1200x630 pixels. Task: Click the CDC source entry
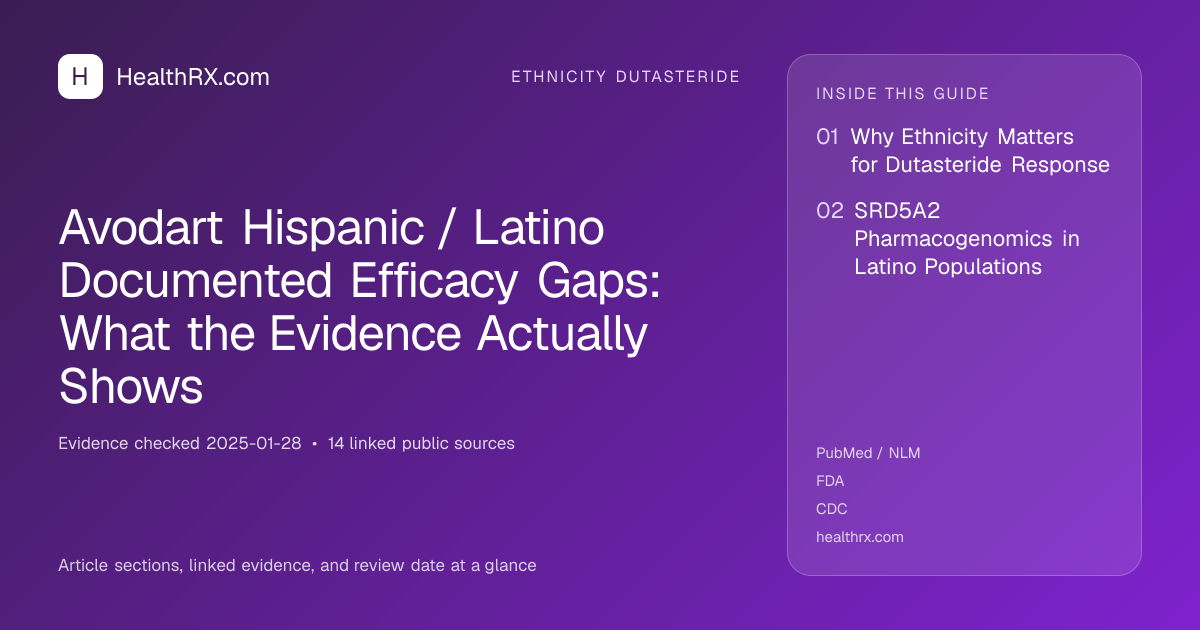tap(832, 509)
